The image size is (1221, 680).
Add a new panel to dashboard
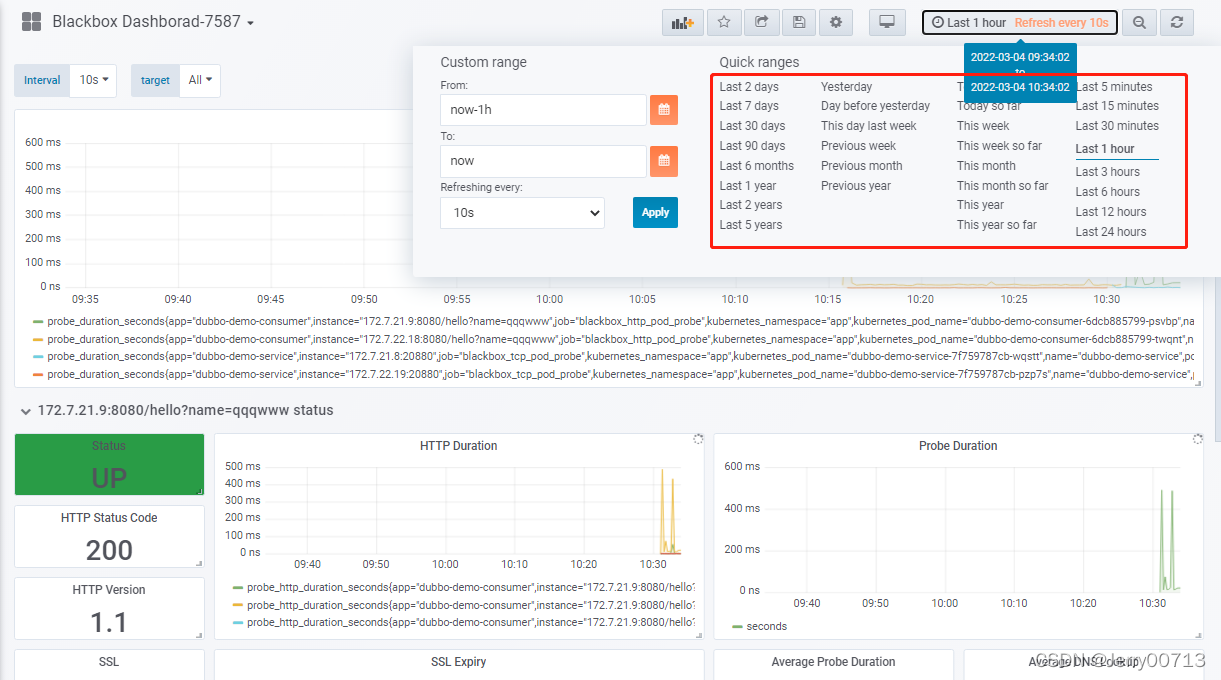coord(683,22)
